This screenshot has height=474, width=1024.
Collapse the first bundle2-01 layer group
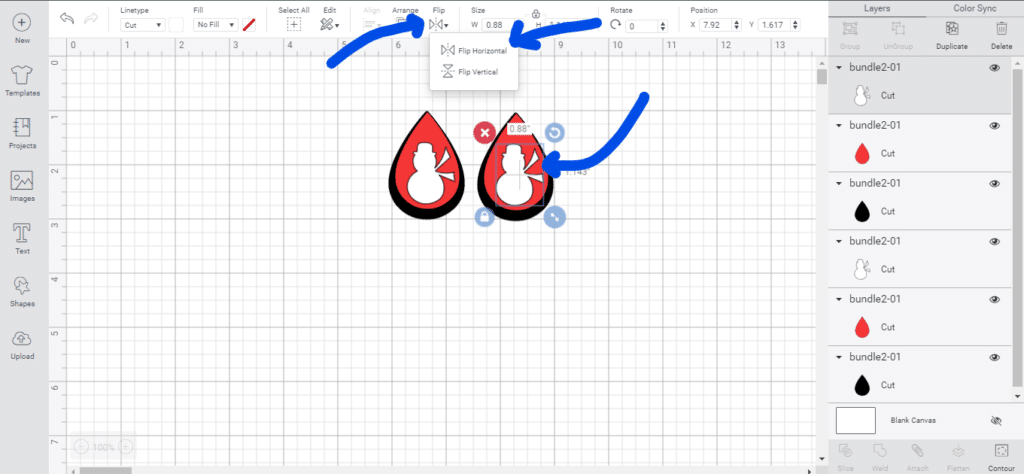click(x=839, y=68)
